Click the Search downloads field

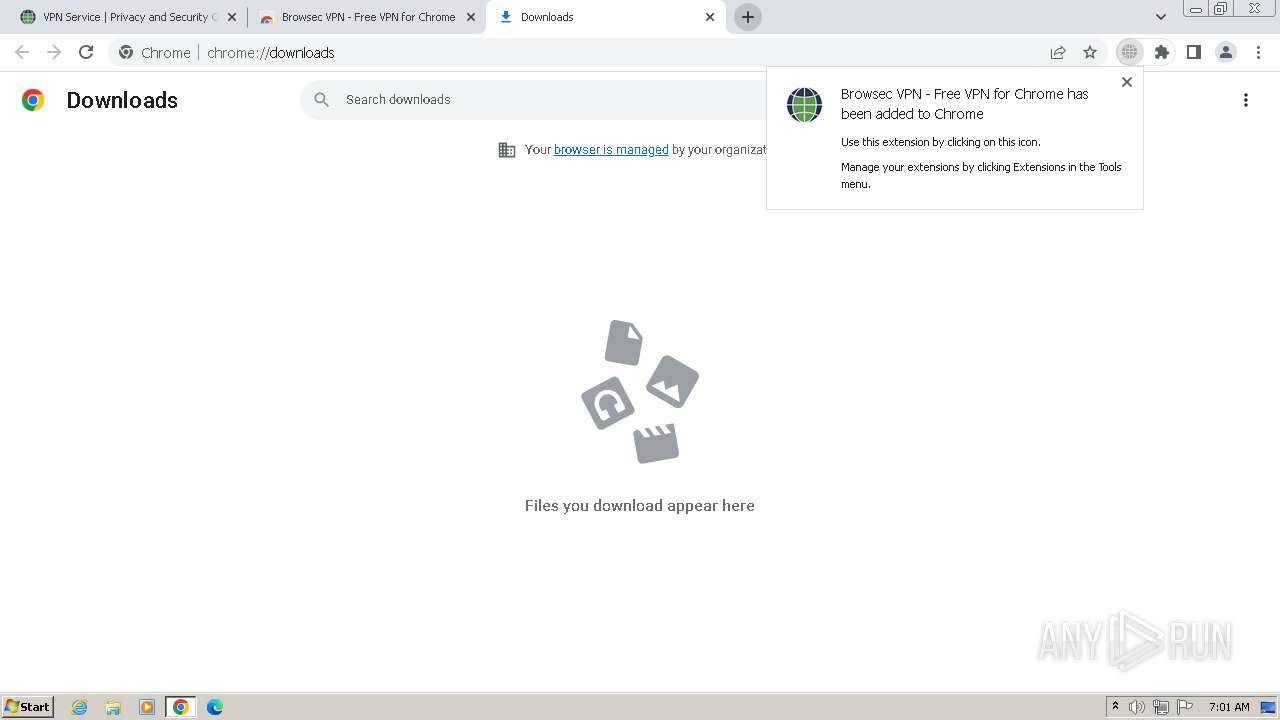535,100
